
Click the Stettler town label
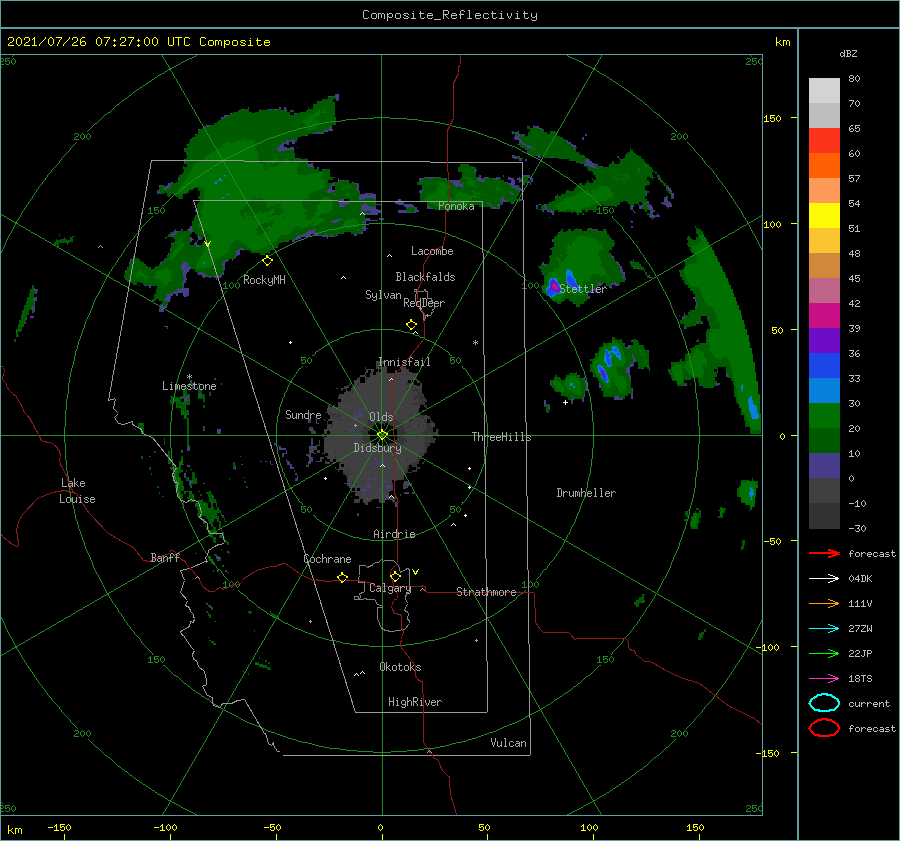coord(583,289)
